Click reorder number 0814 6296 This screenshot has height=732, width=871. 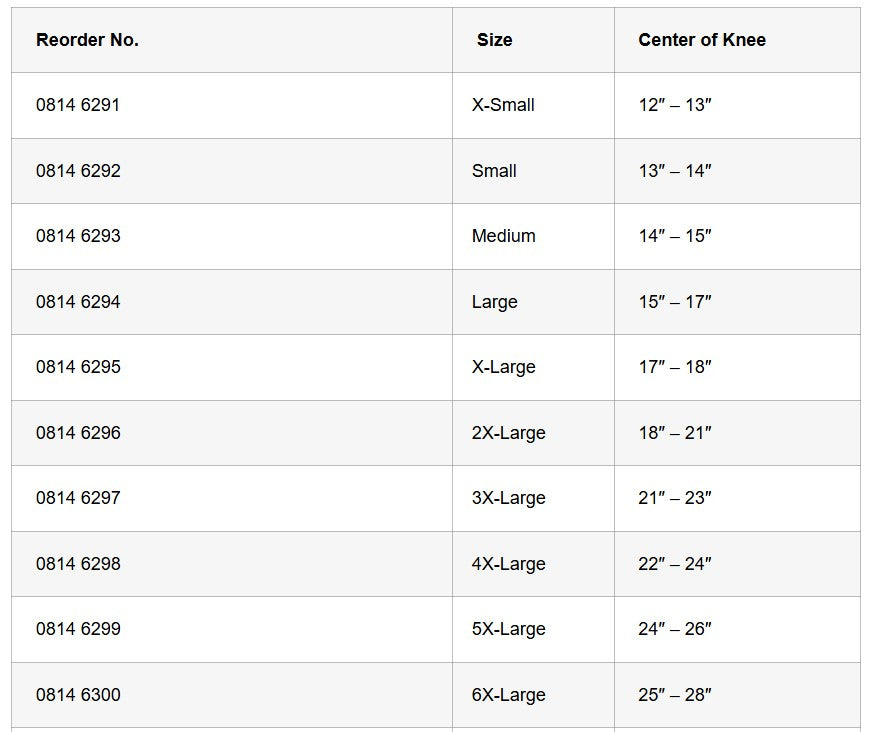pyautogui.click(x=78, y=433)
